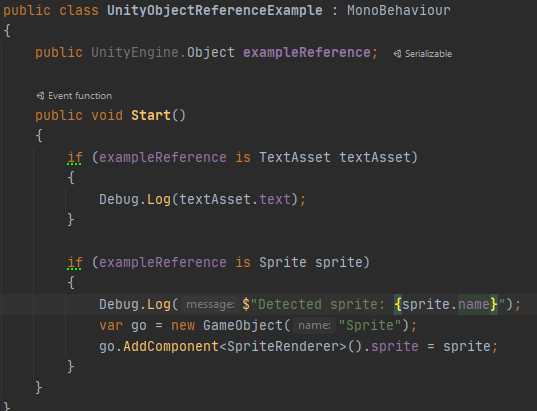This screenshot has width=537, height=411.
Task: Click the Start method name
Action: pyautogui.click(x=151, y=115)
